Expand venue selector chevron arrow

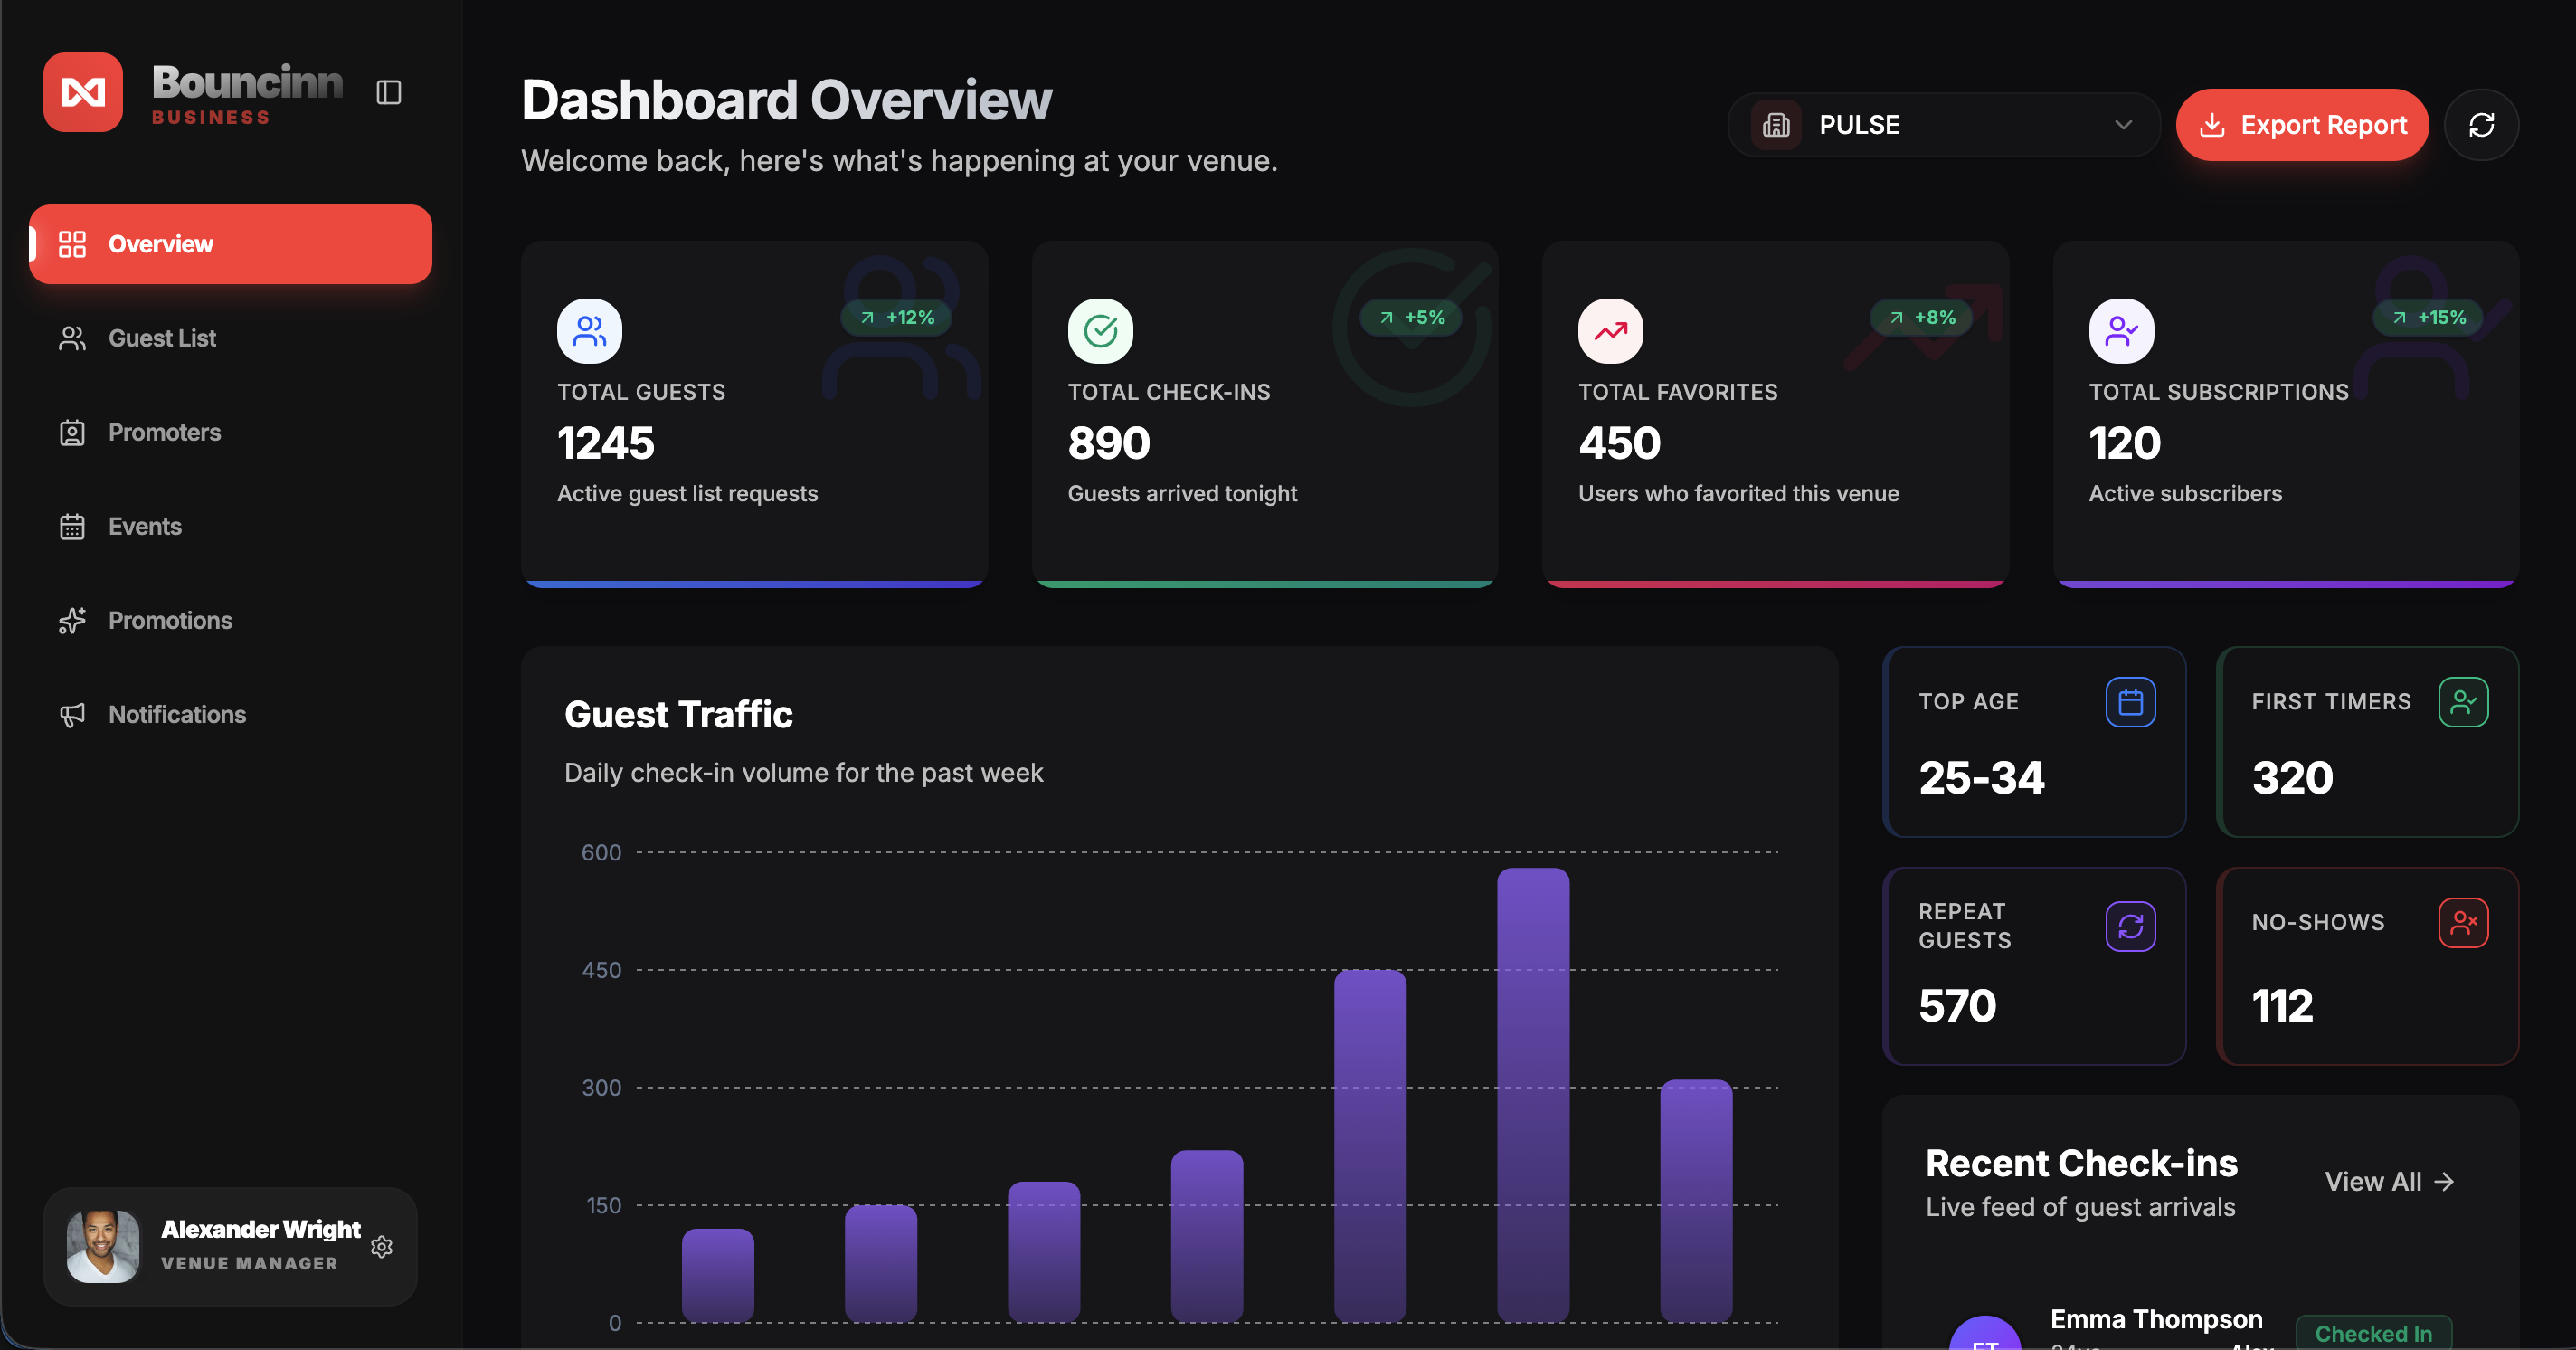click(x=2123, y=125)
